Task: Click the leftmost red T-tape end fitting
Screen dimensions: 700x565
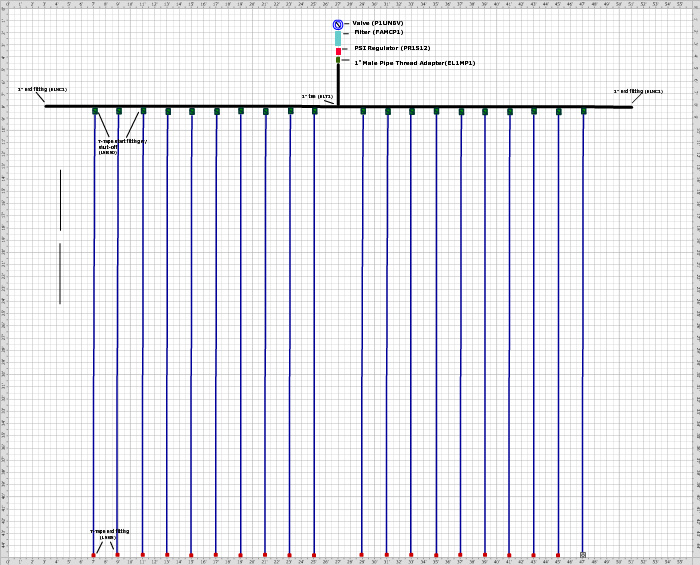Action: point(94,555)
